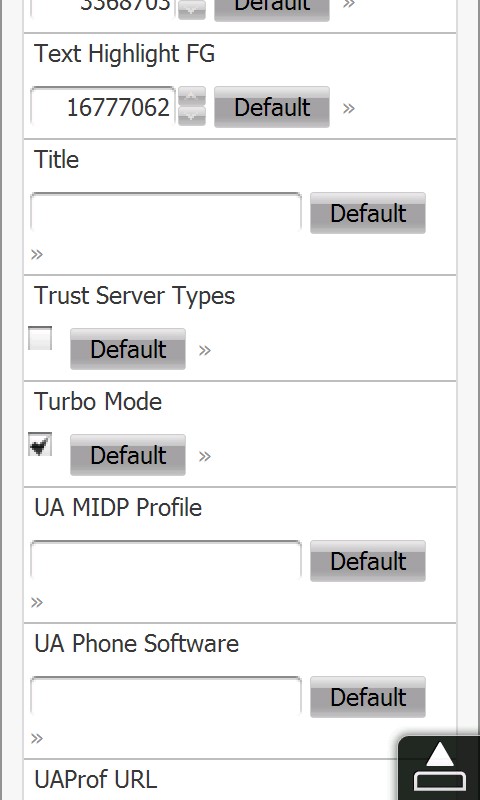This screenshot has width=480, height=800.
Task: Decrease Text Highlight FG value with down arrow
Action: 192,116
